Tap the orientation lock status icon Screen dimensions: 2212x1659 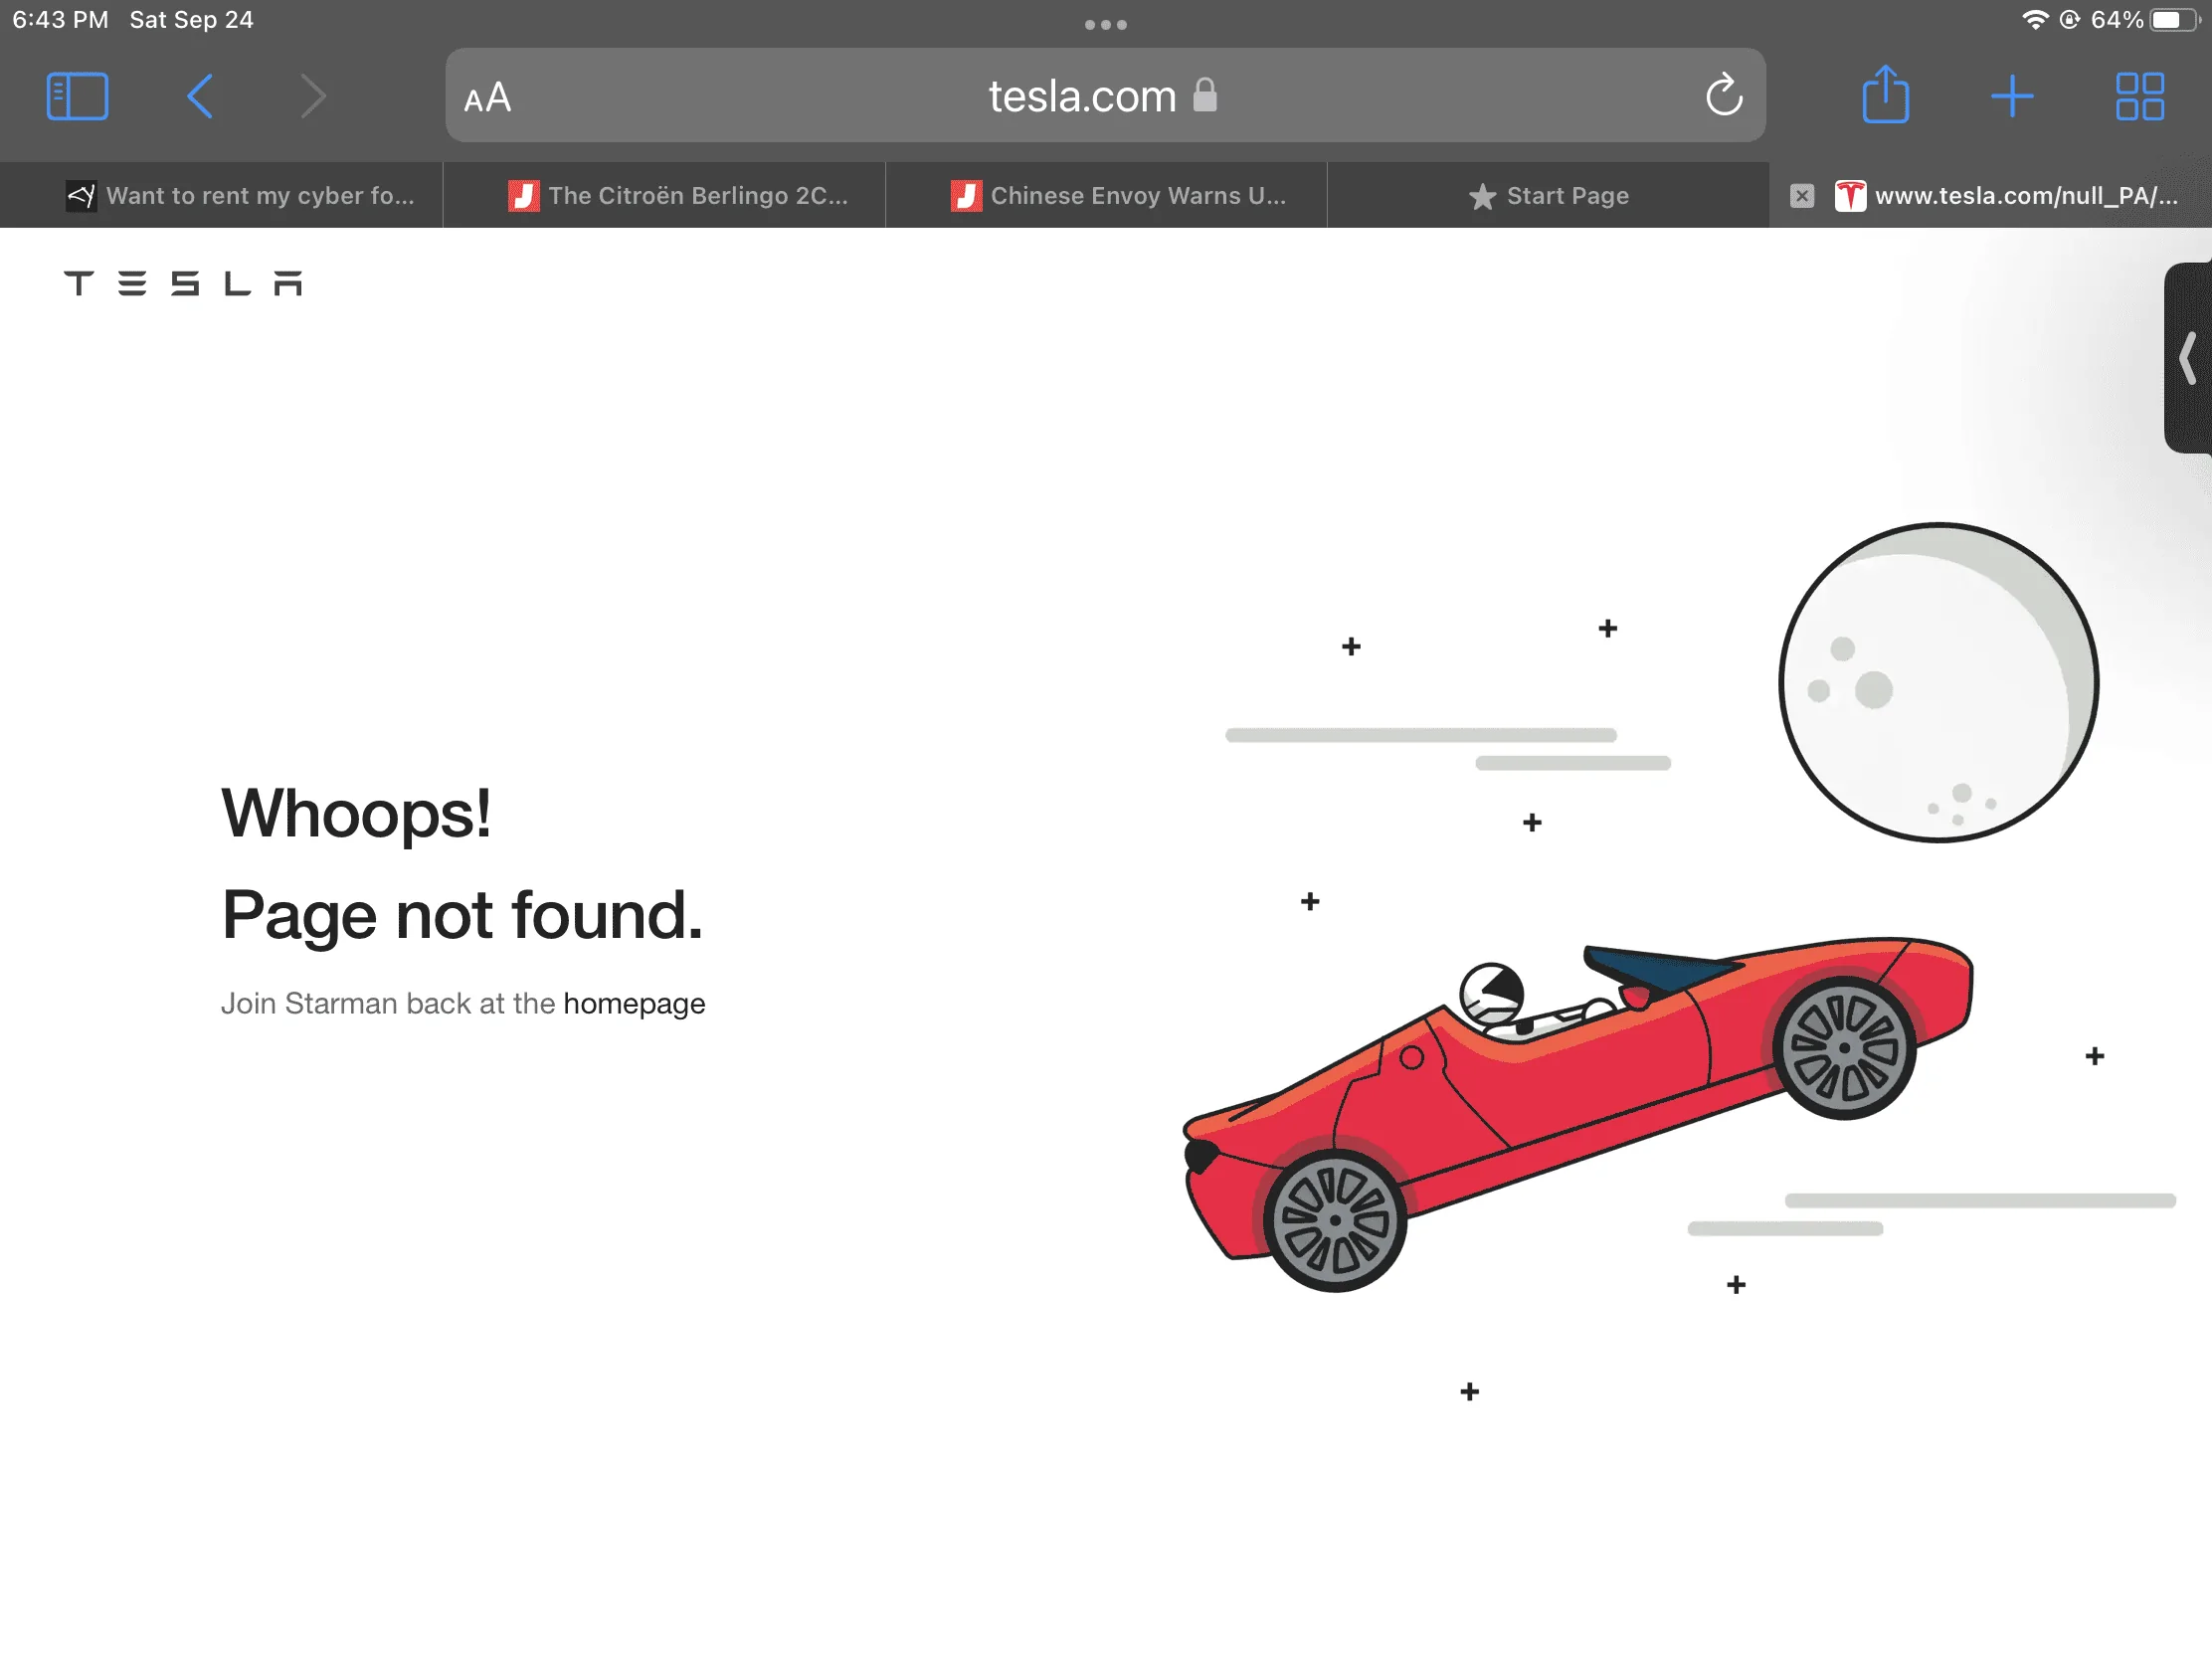click(x=2069, y=20)
